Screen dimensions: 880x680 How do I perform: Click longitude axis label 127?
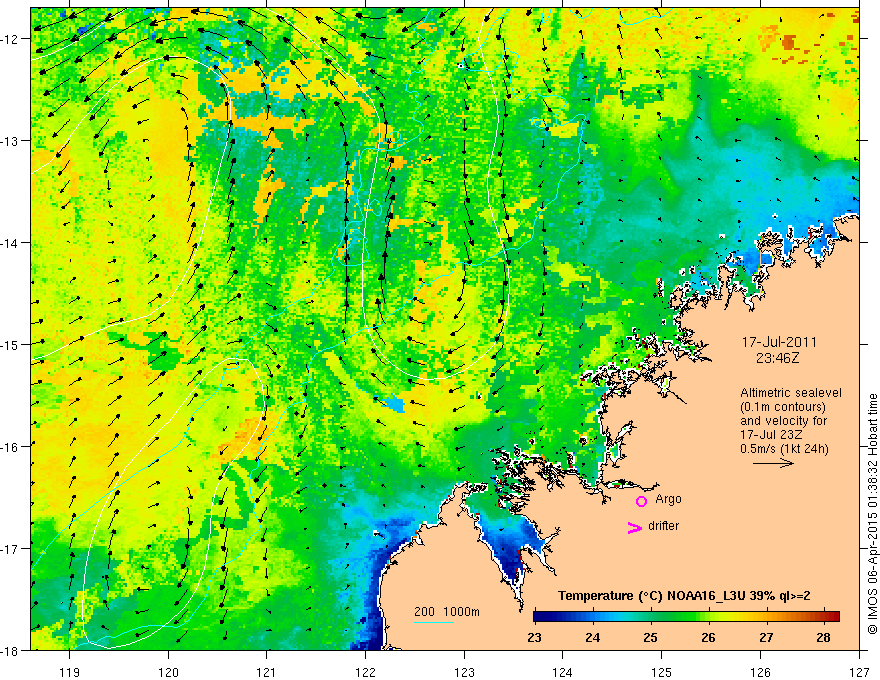pyautogui.click(x=859, y=672)
